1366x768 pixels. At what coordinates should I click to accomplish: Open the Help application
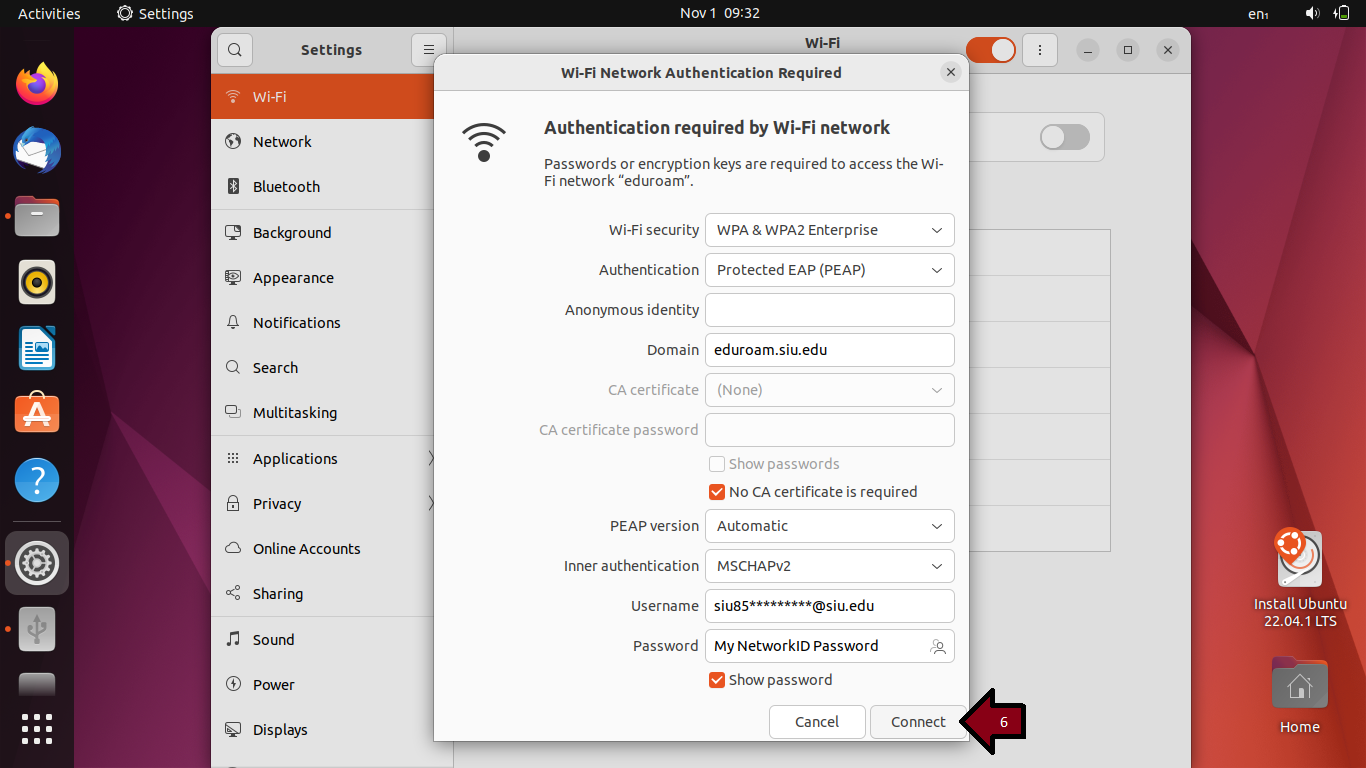[x=36, y=480]
